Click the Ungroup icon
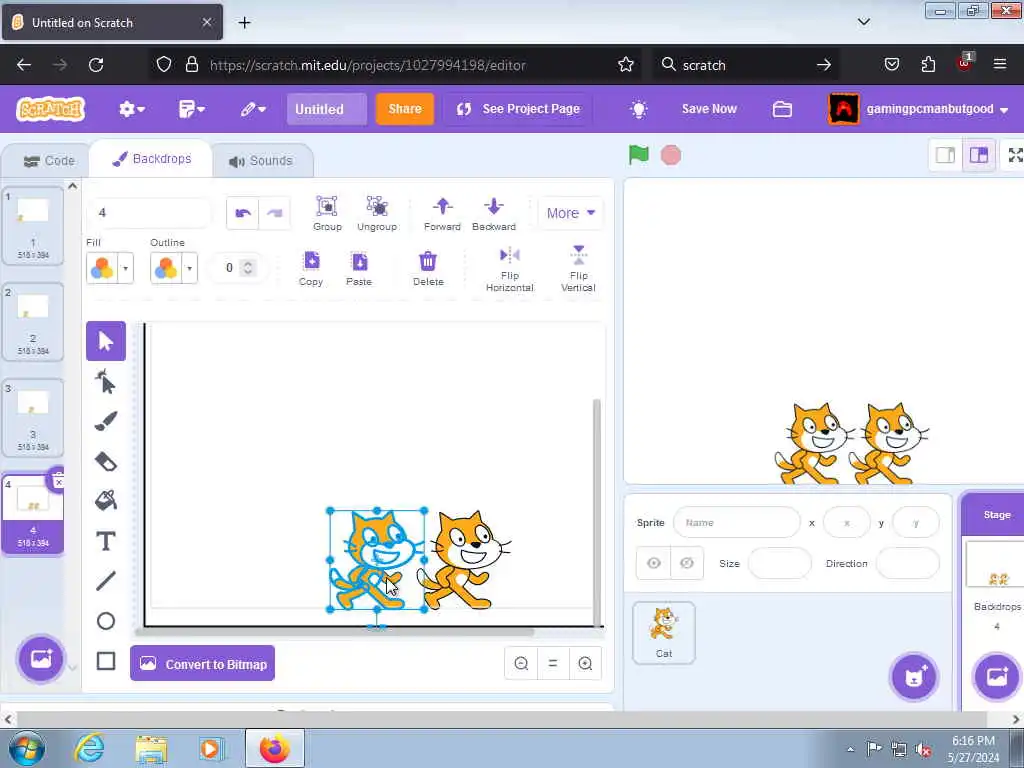 pyautogui.click(x=377, y=213)
